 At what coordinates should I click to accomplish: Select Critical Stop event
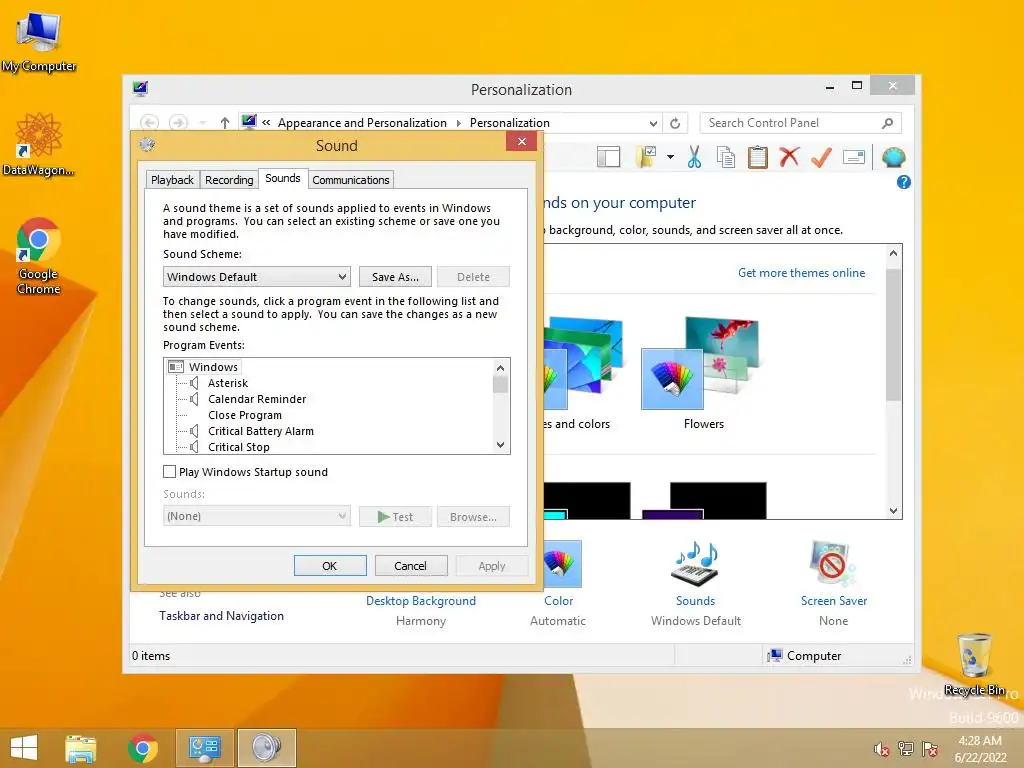click(x=238, y=447)
